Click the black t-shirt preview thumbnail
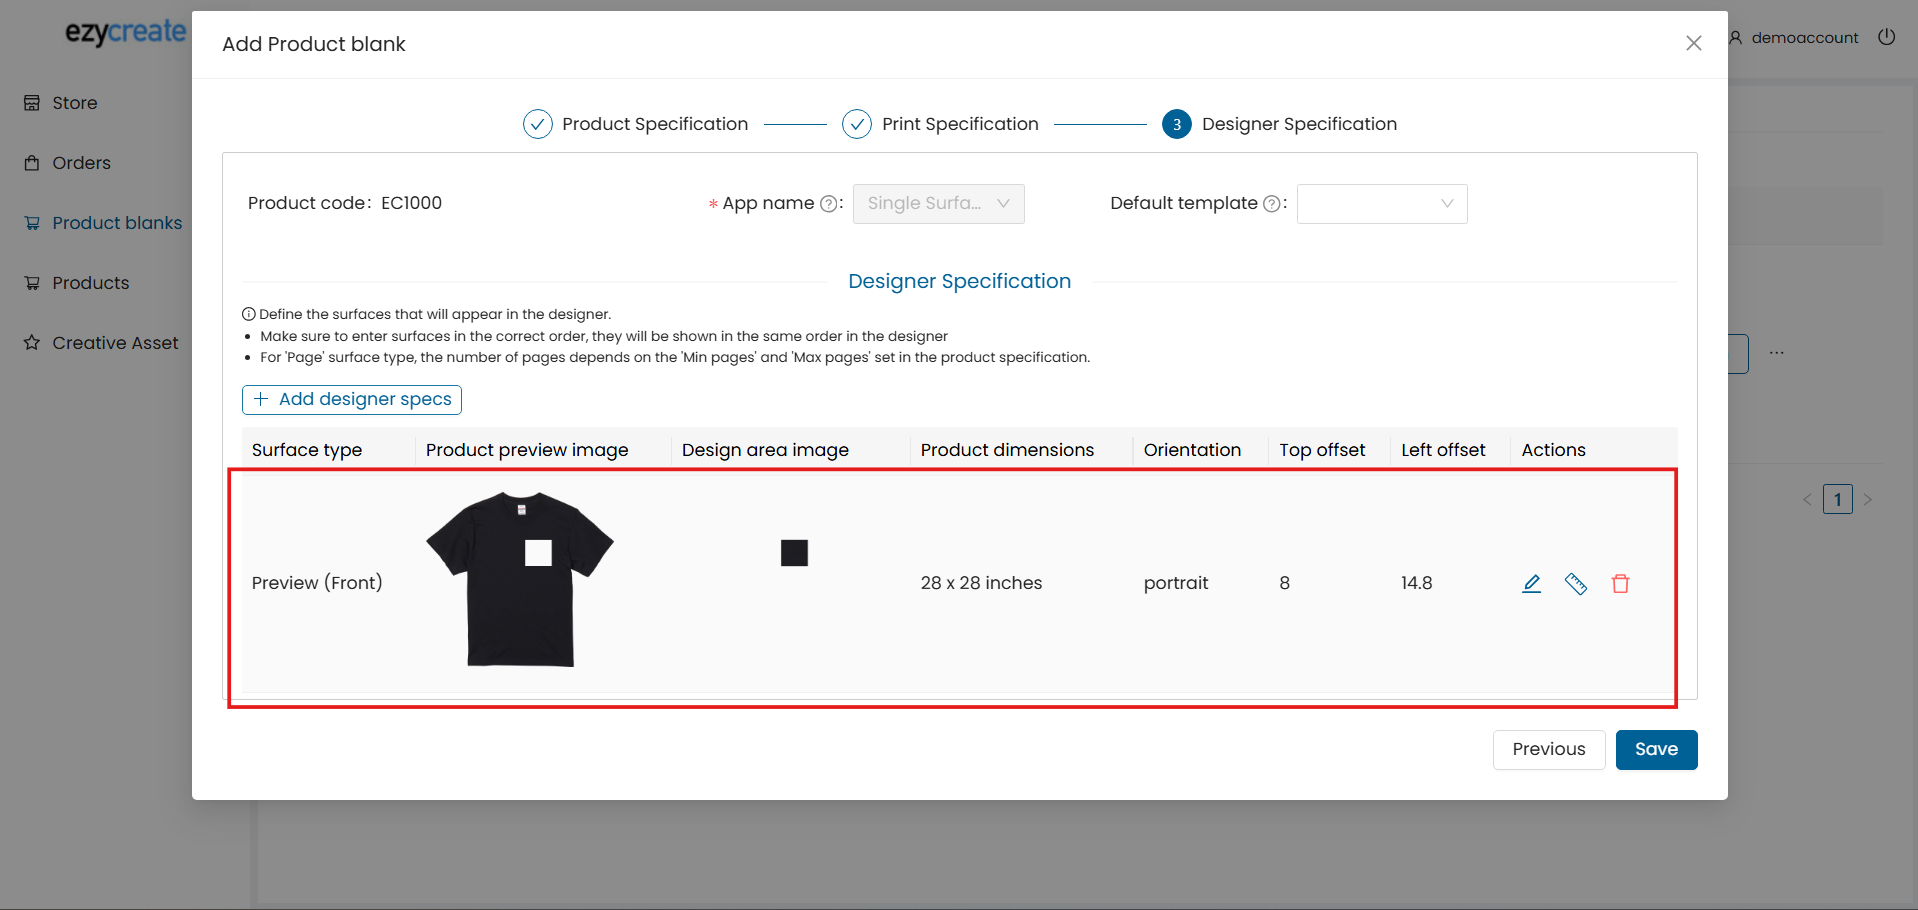Screen dimensions: 1918x910 coord(520,579)
